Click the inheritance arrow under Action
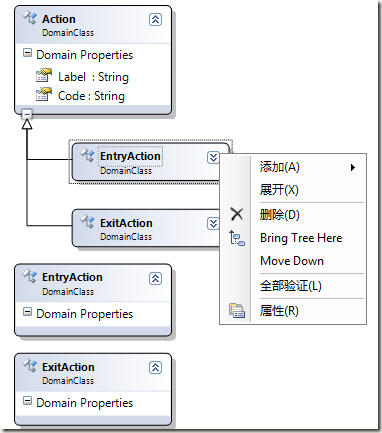The height and width of the screenshot is (433, 382). (27, 124)
